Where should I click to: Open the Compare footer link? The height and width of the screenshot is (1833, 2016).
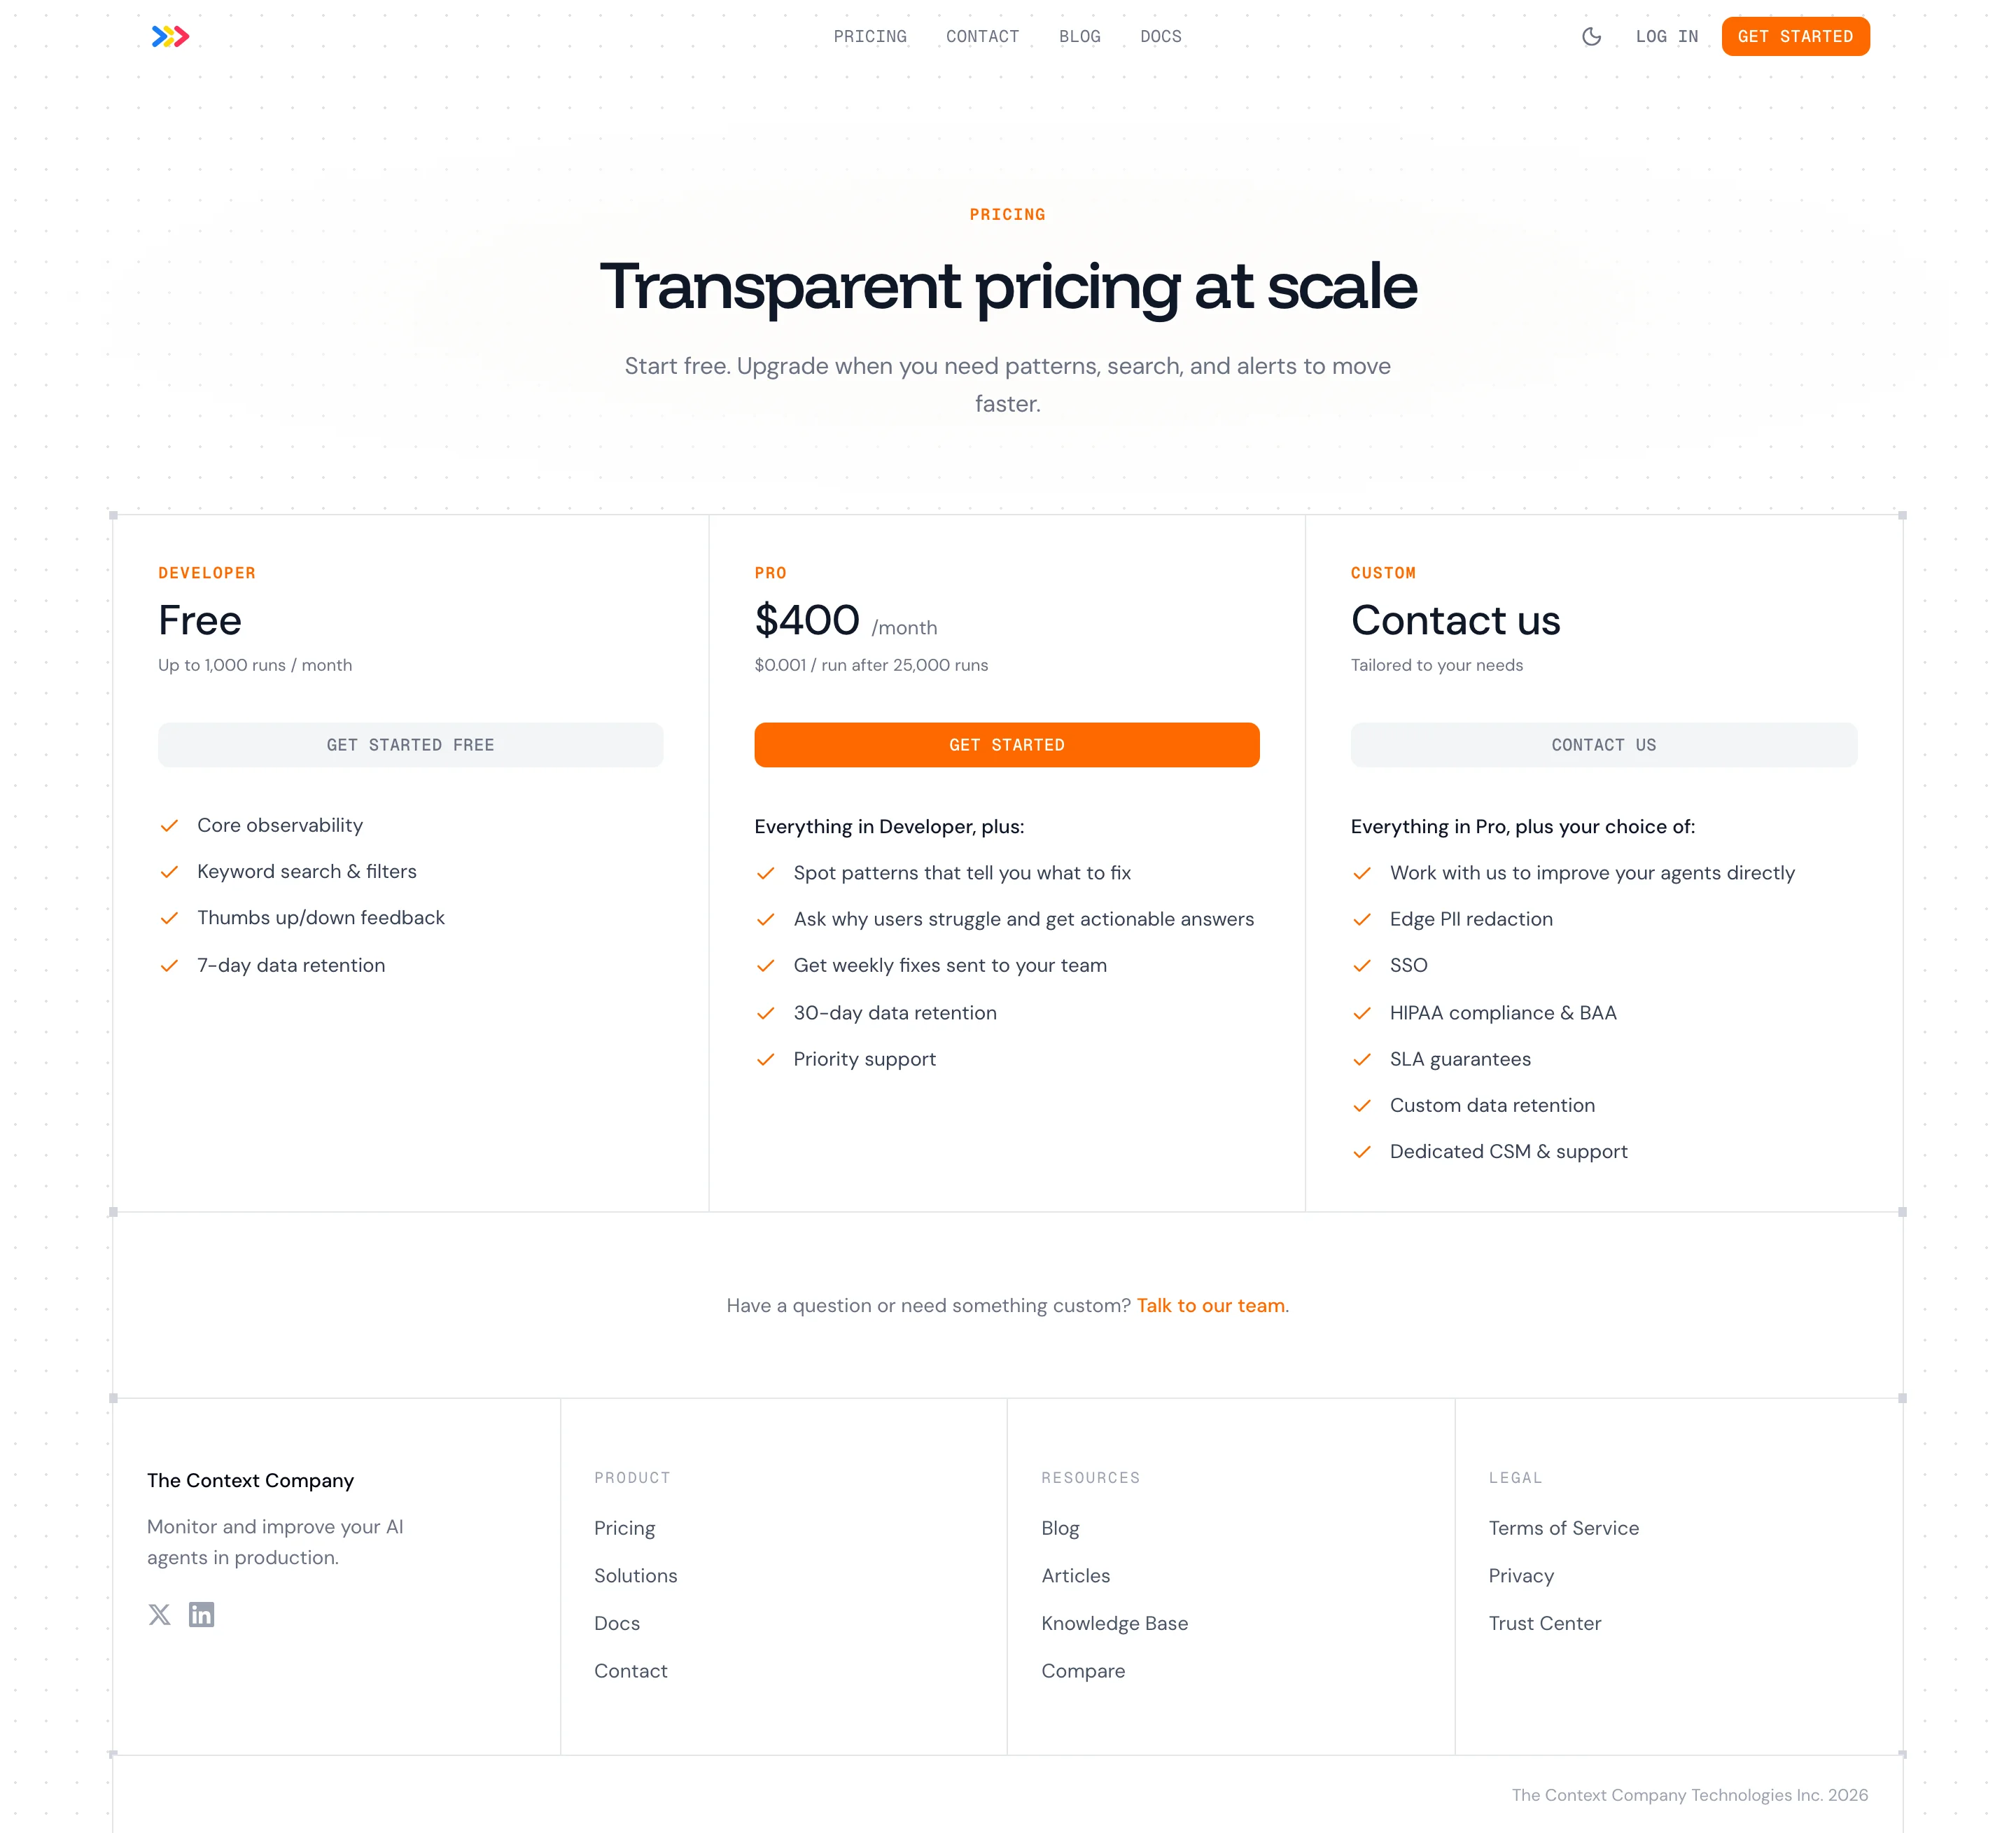point(1082,1671)
